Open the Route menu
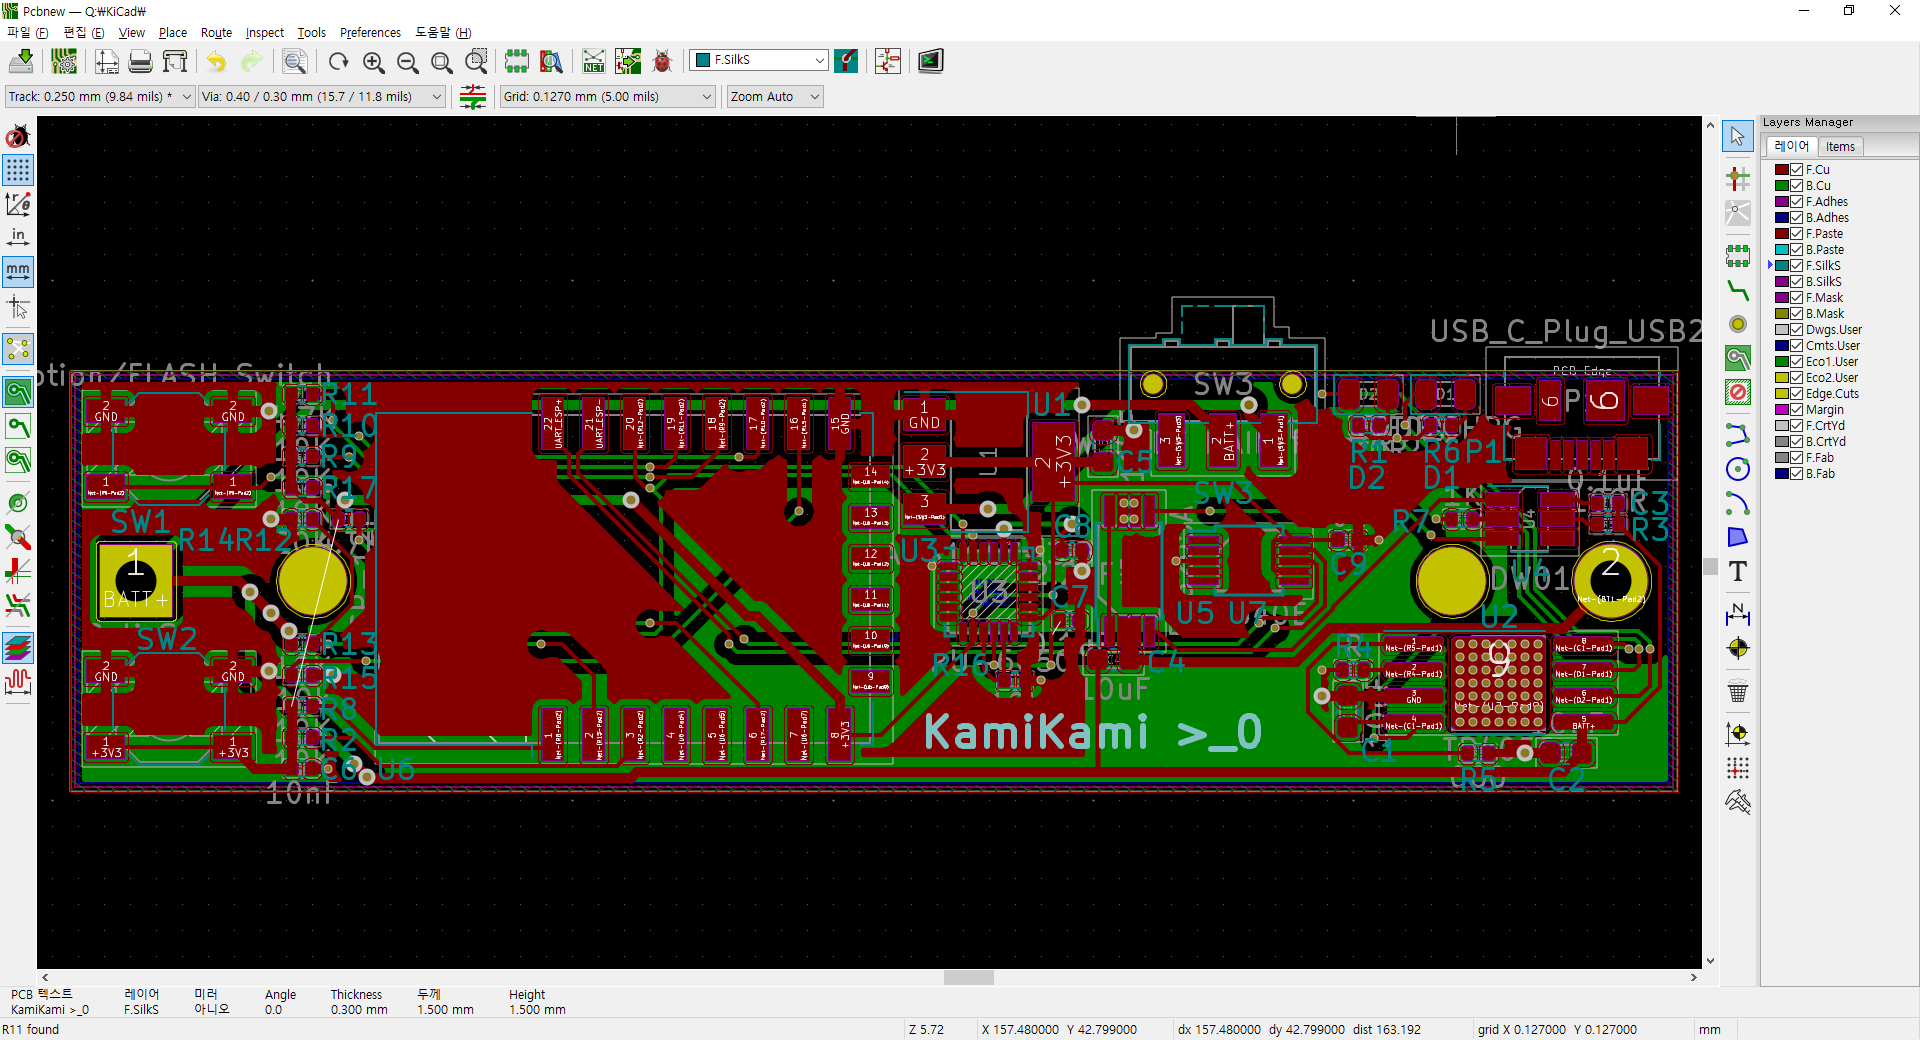This screenshot has height=1040, width=1920. [216, 33]
